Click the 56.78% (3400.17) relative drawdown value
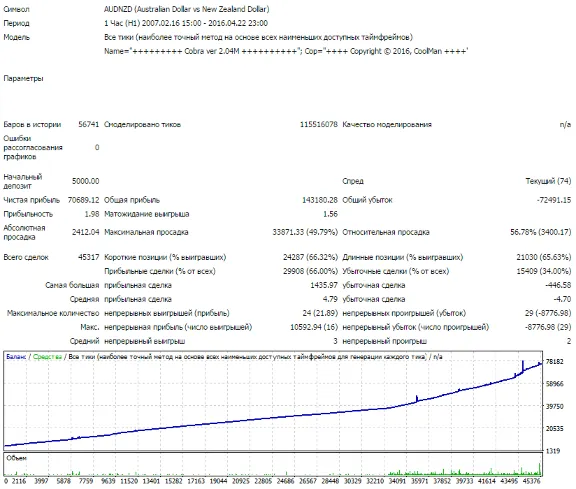This screenshot has height=489, width=576. point(540,232)
